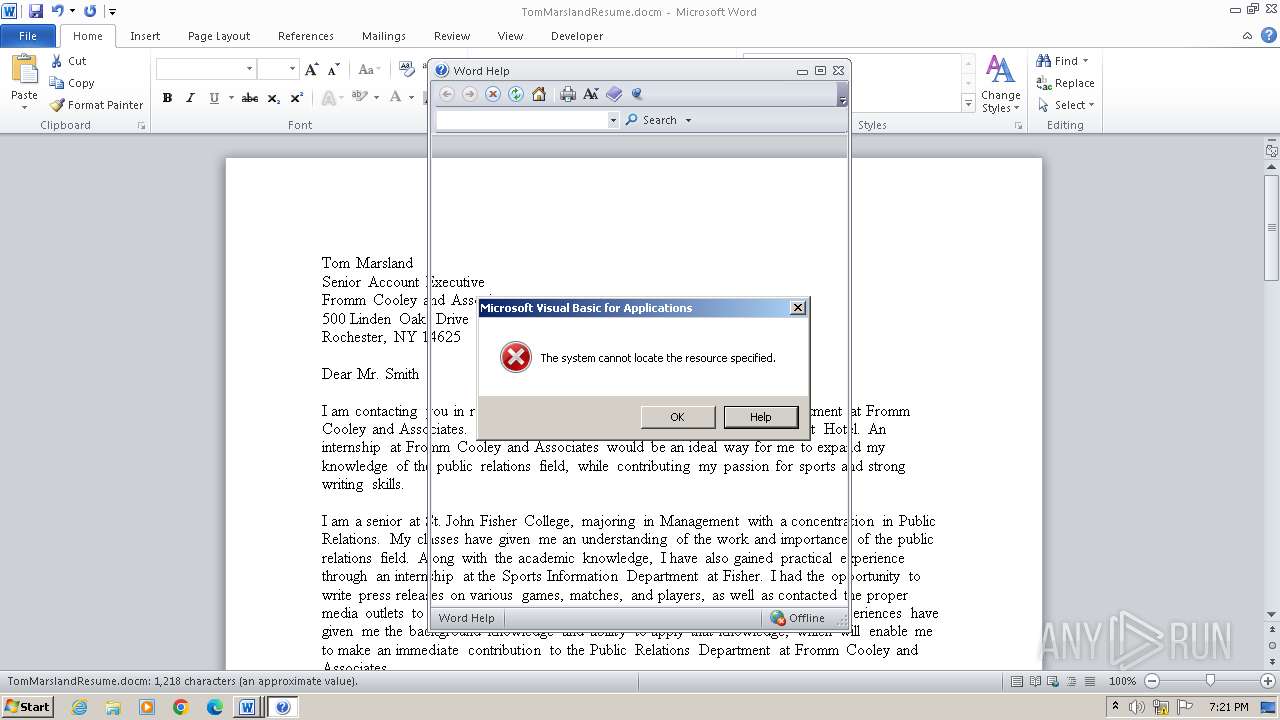This screenshot has width=1280, height=720.
Task: Toggle Underline formatting
Action: (214, 98)
